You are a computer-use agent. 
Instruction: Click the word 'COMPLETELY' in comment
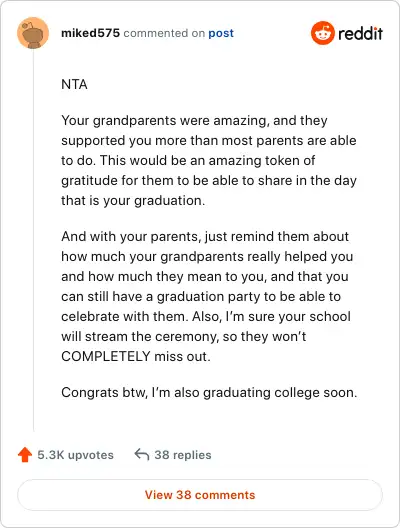pos(106,356)
